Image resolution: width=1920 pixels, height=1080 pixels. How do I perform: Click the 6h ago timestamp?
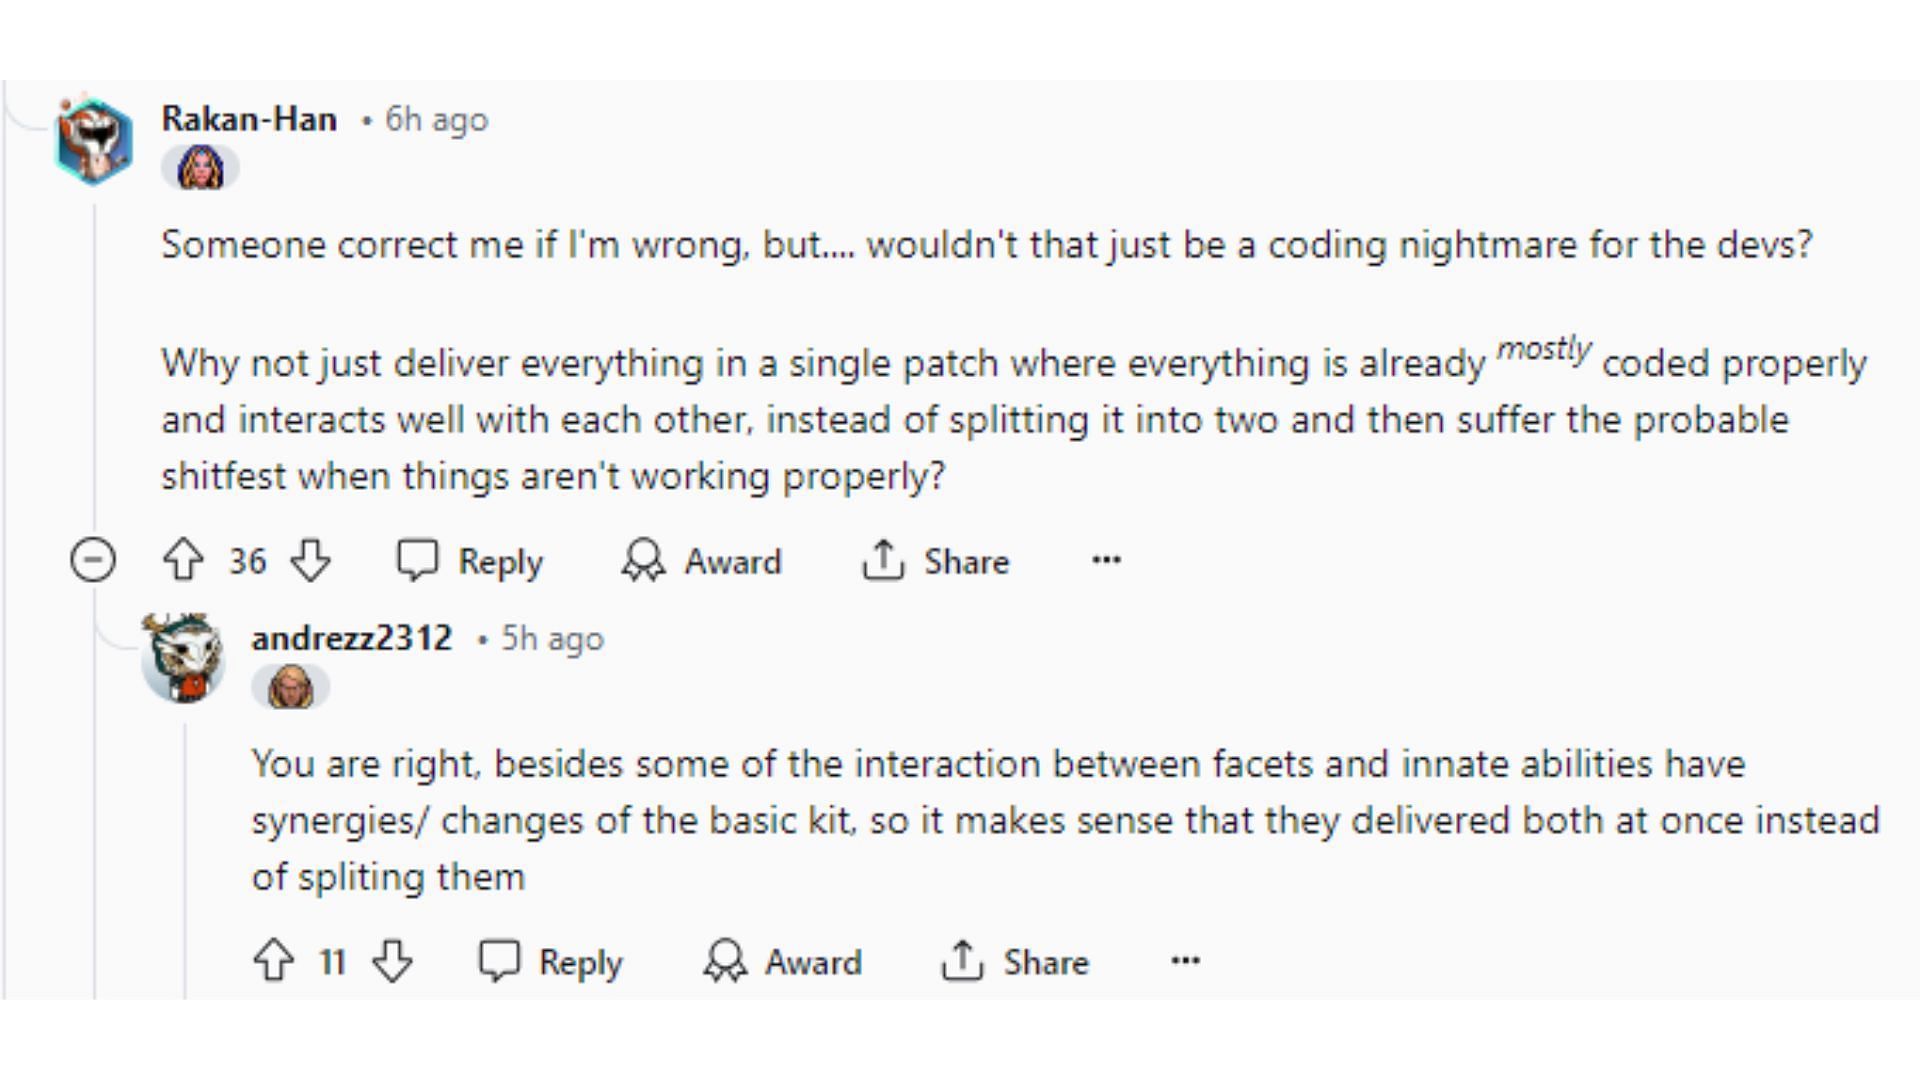437,119
